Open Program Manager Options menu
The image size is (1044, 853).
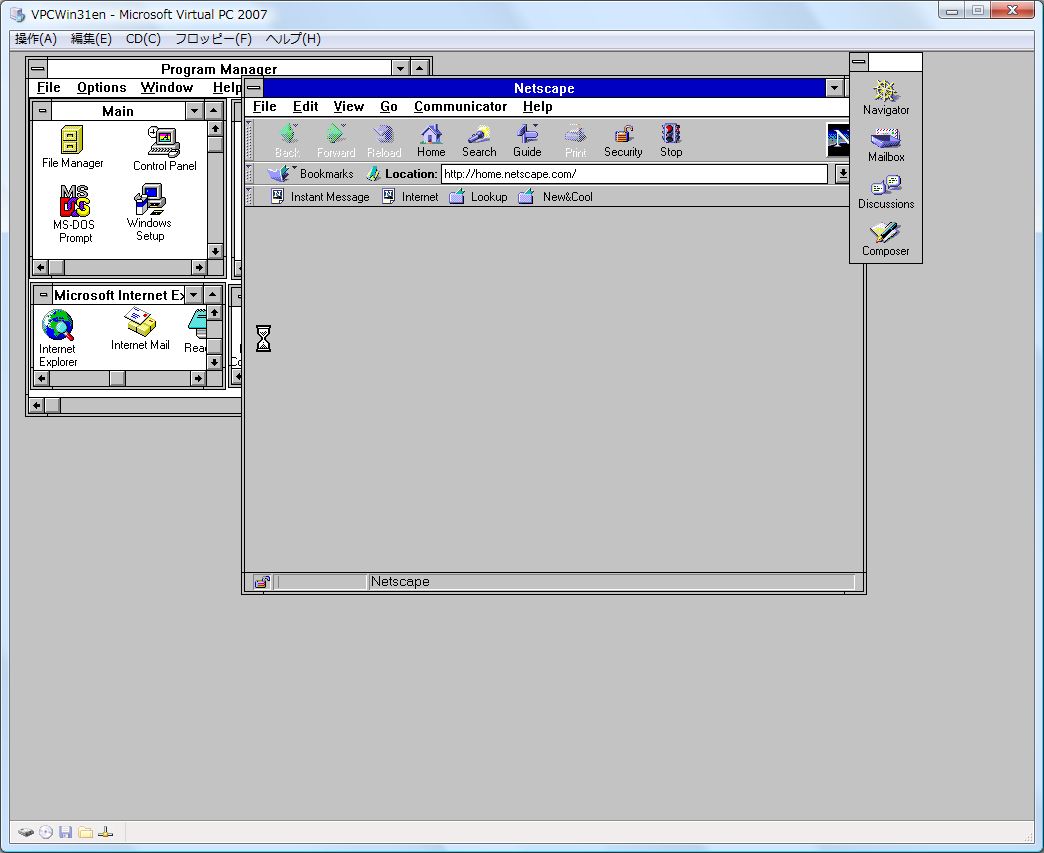101,87
